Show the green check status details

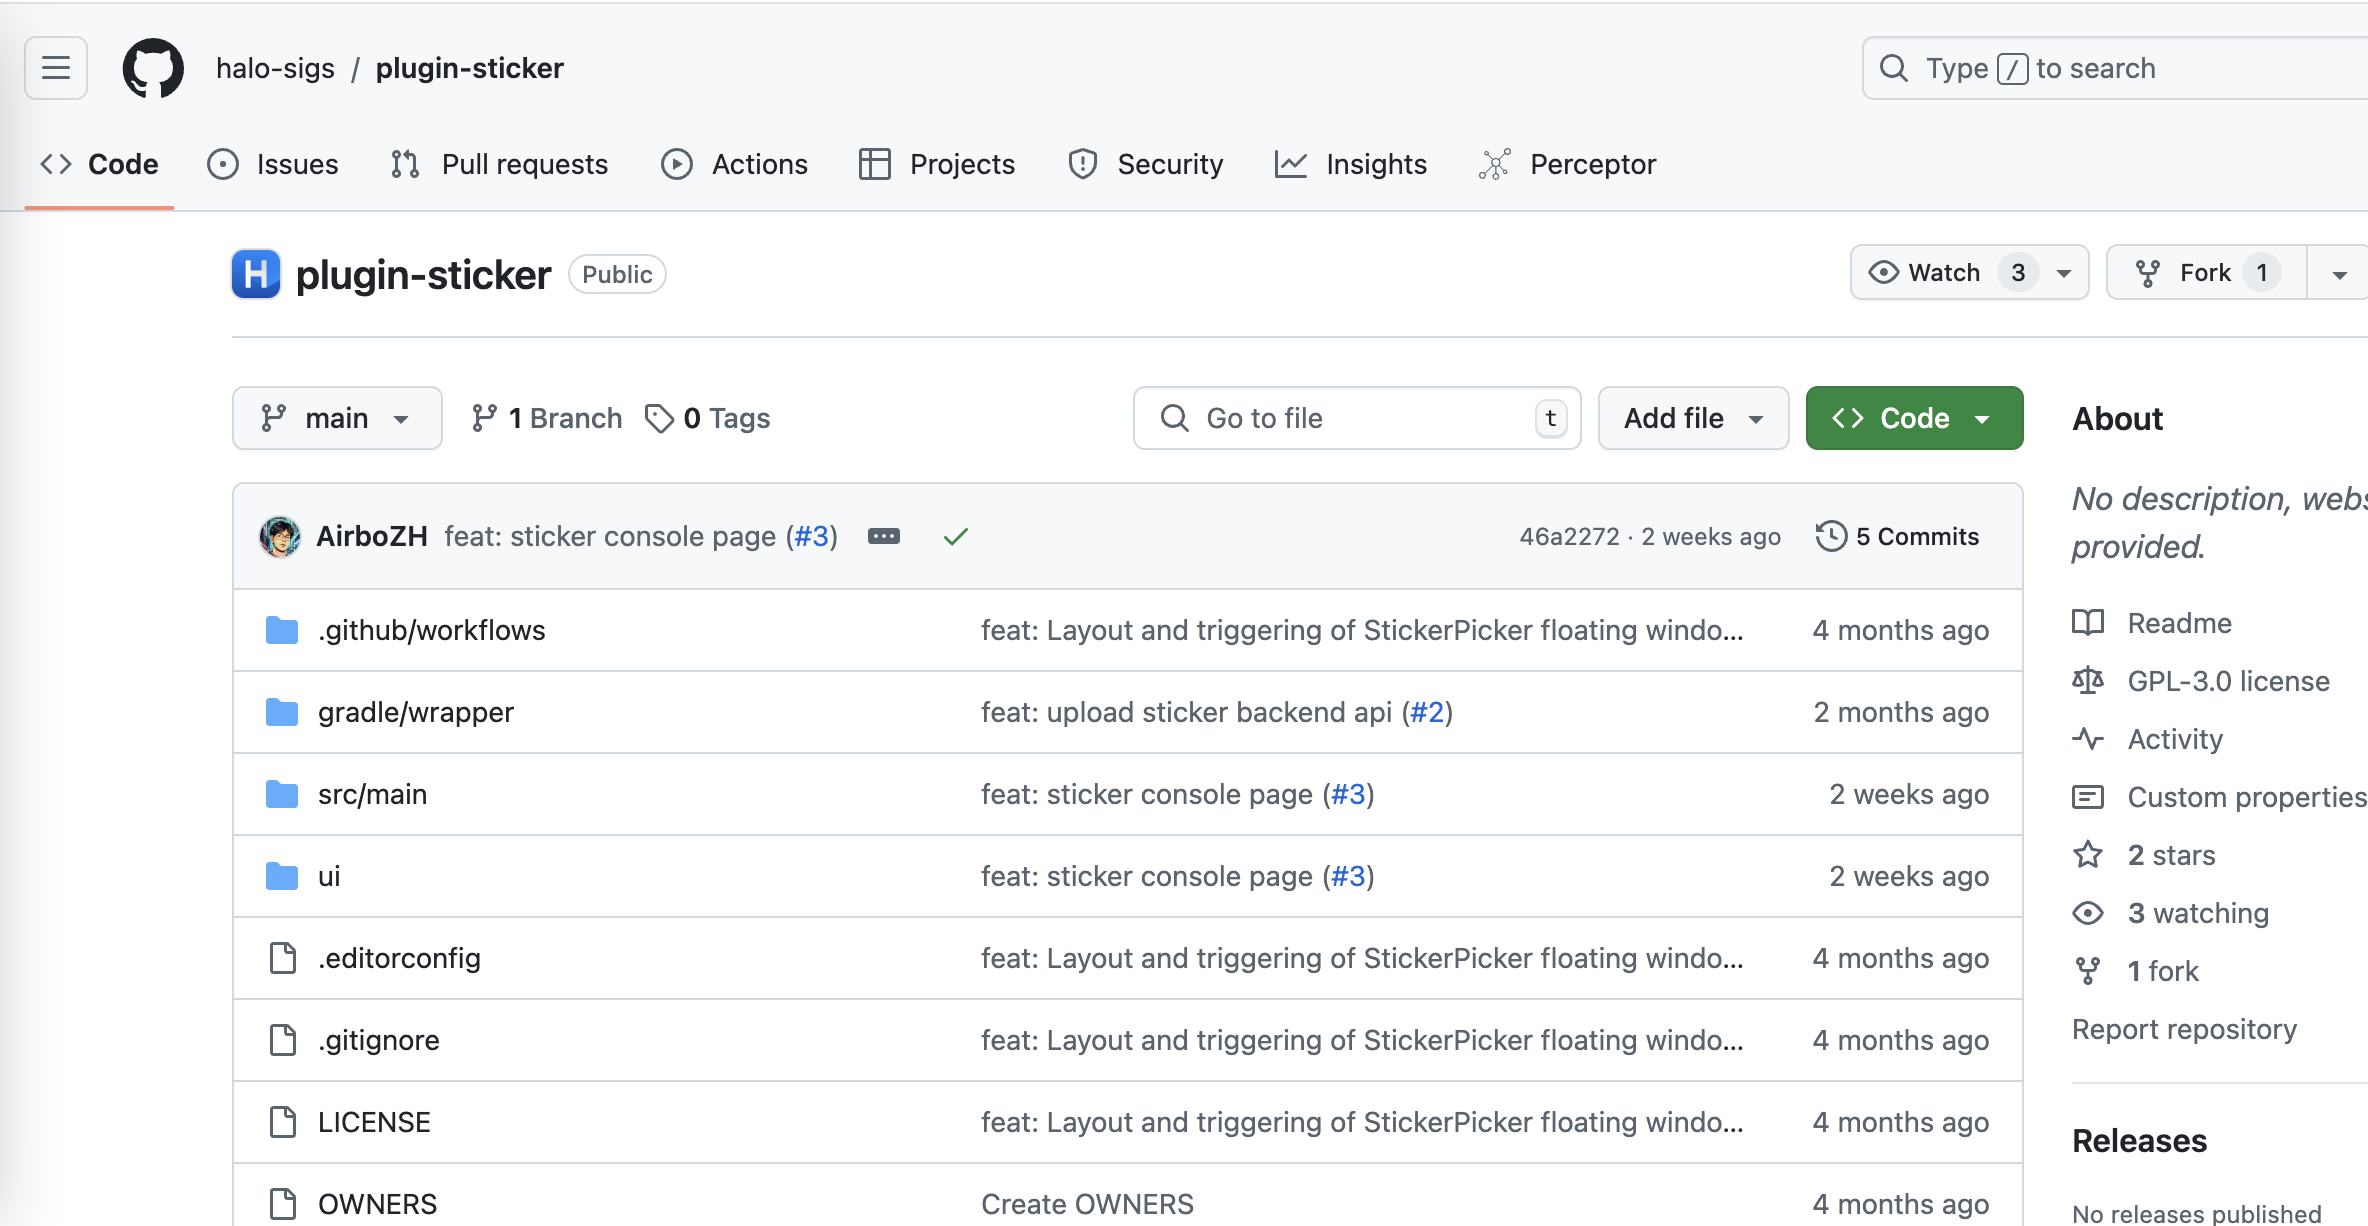coord(956,537)
